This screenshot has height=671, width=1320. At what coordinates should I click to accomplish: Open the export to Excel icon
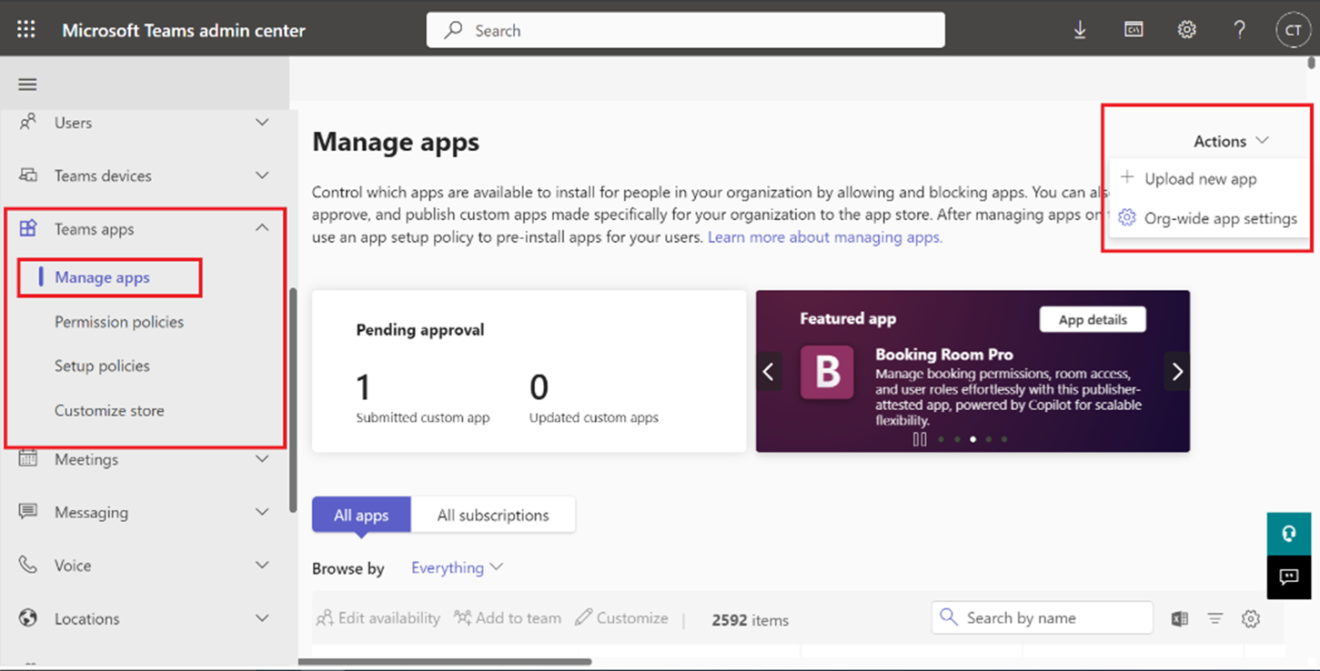pyautogui.click(x=1179, y=618)
